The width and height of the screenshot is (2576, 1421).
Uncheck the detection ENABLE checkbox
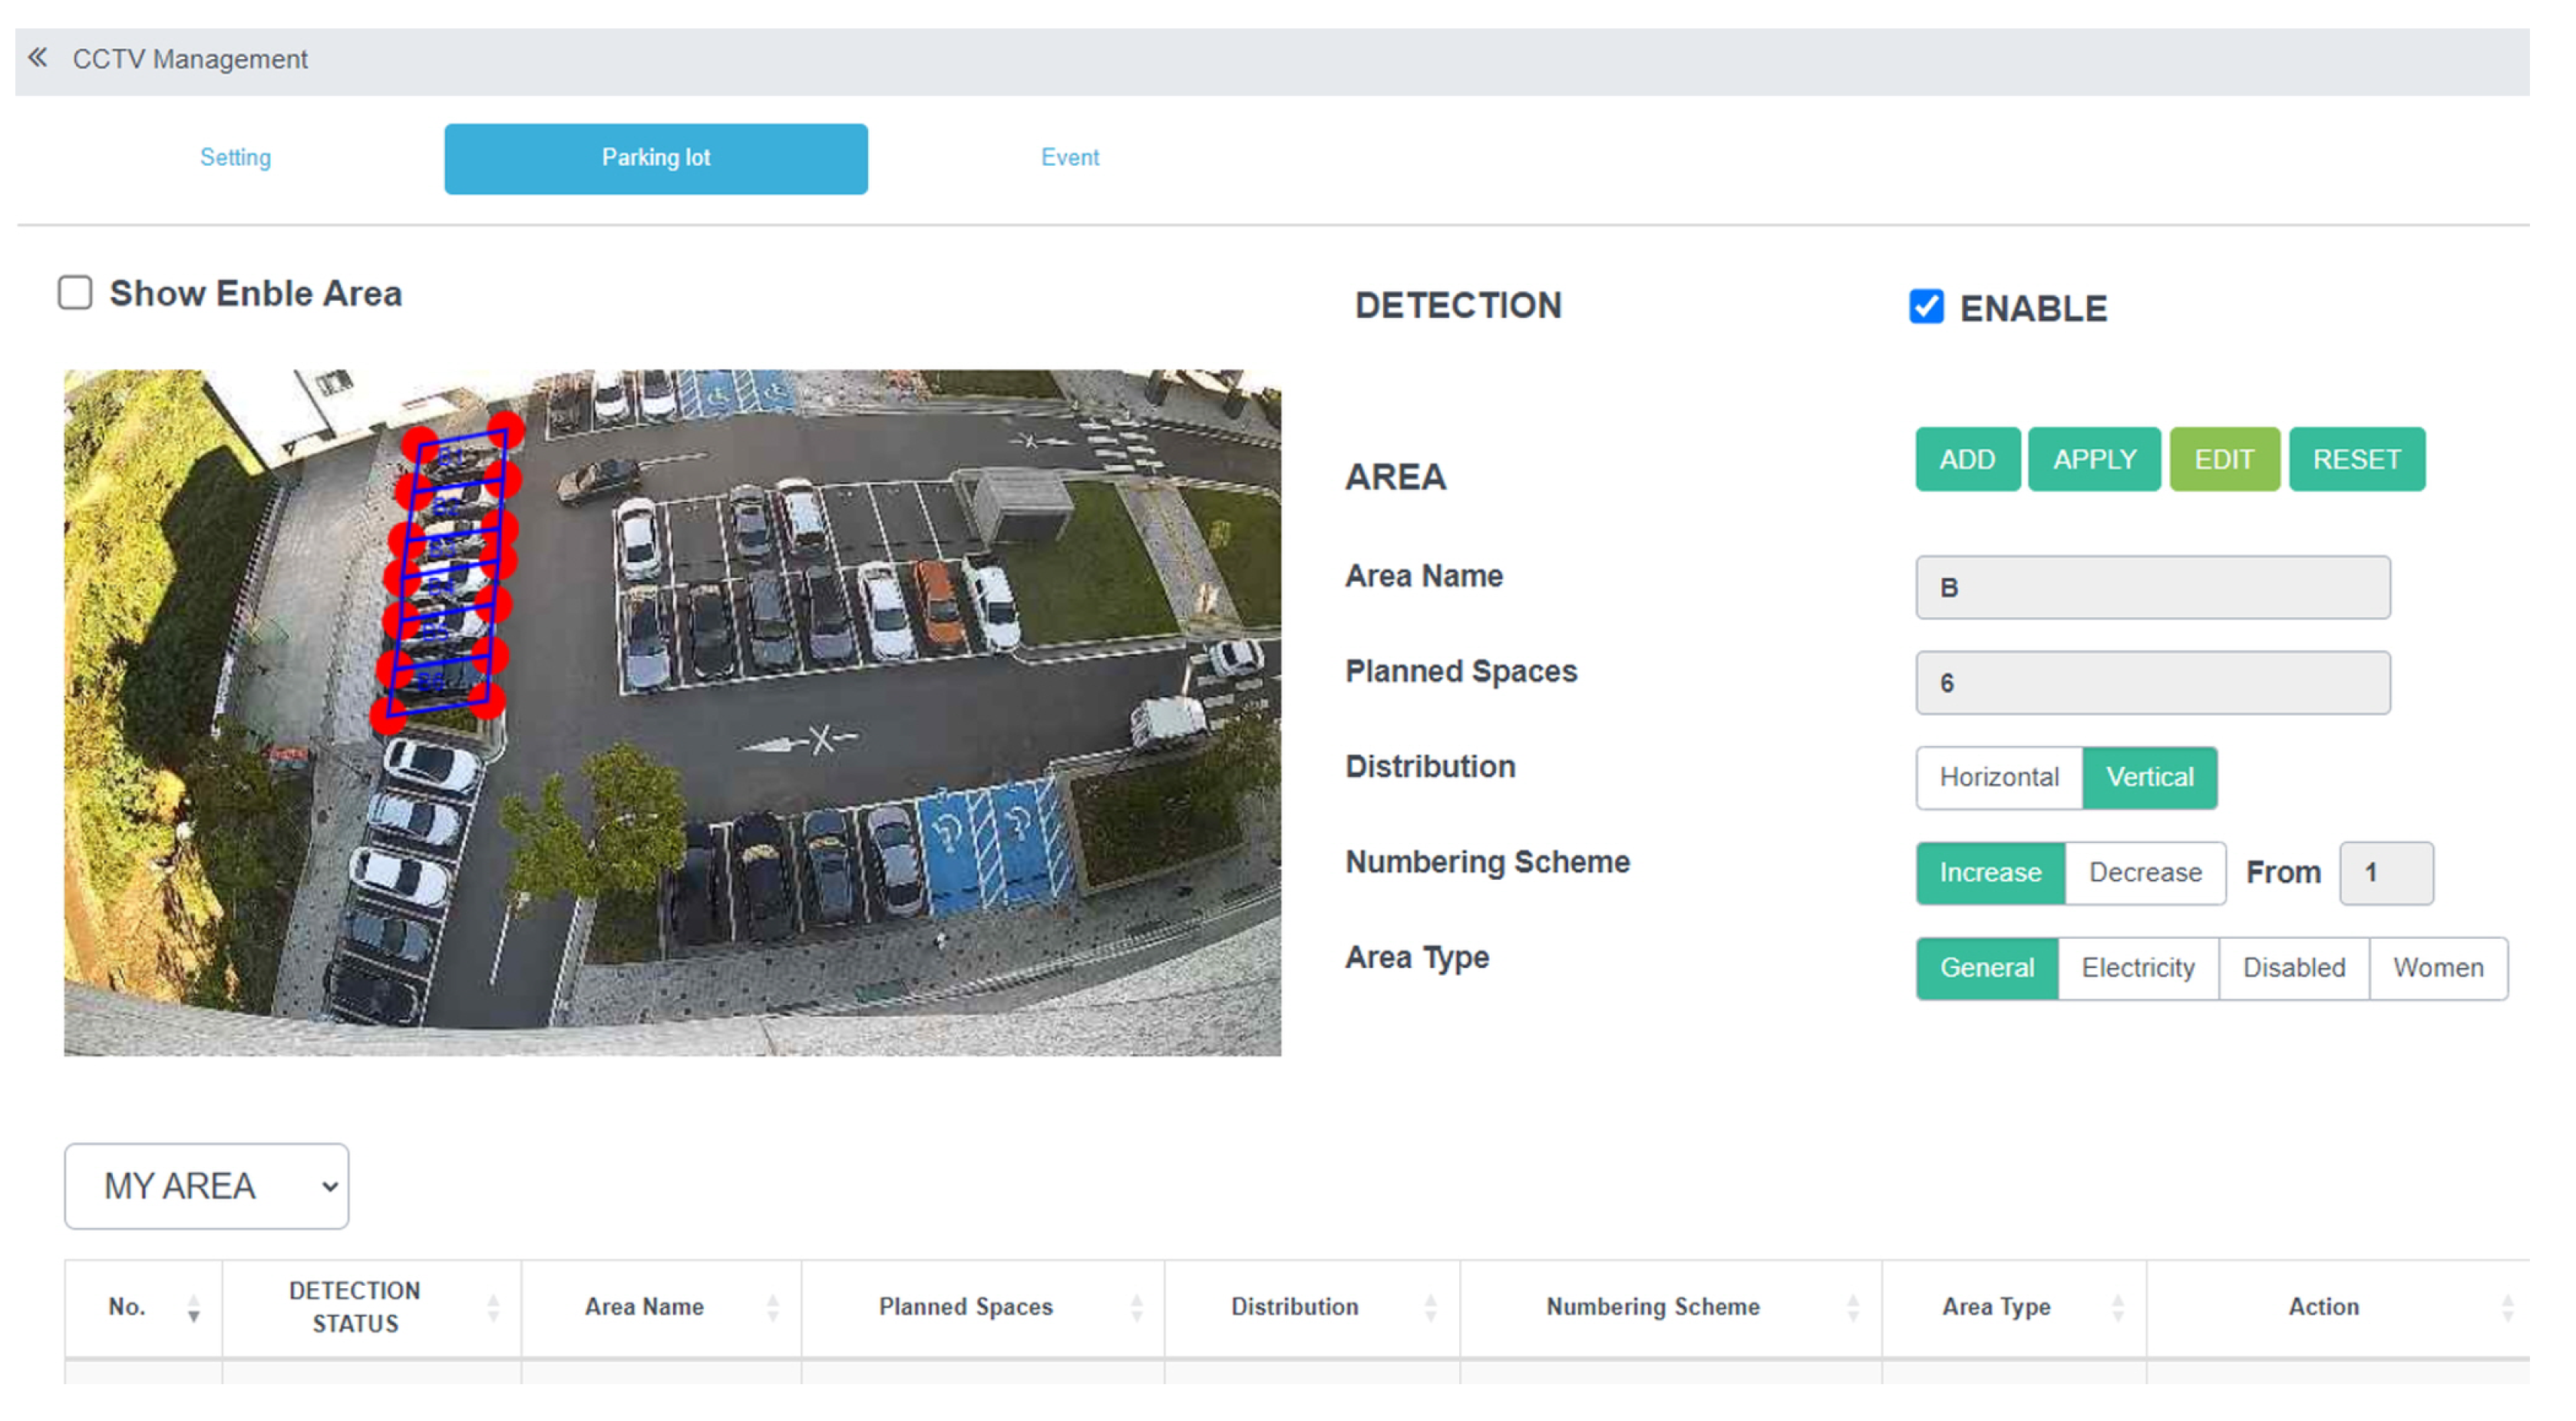[x=1927, y=306]
